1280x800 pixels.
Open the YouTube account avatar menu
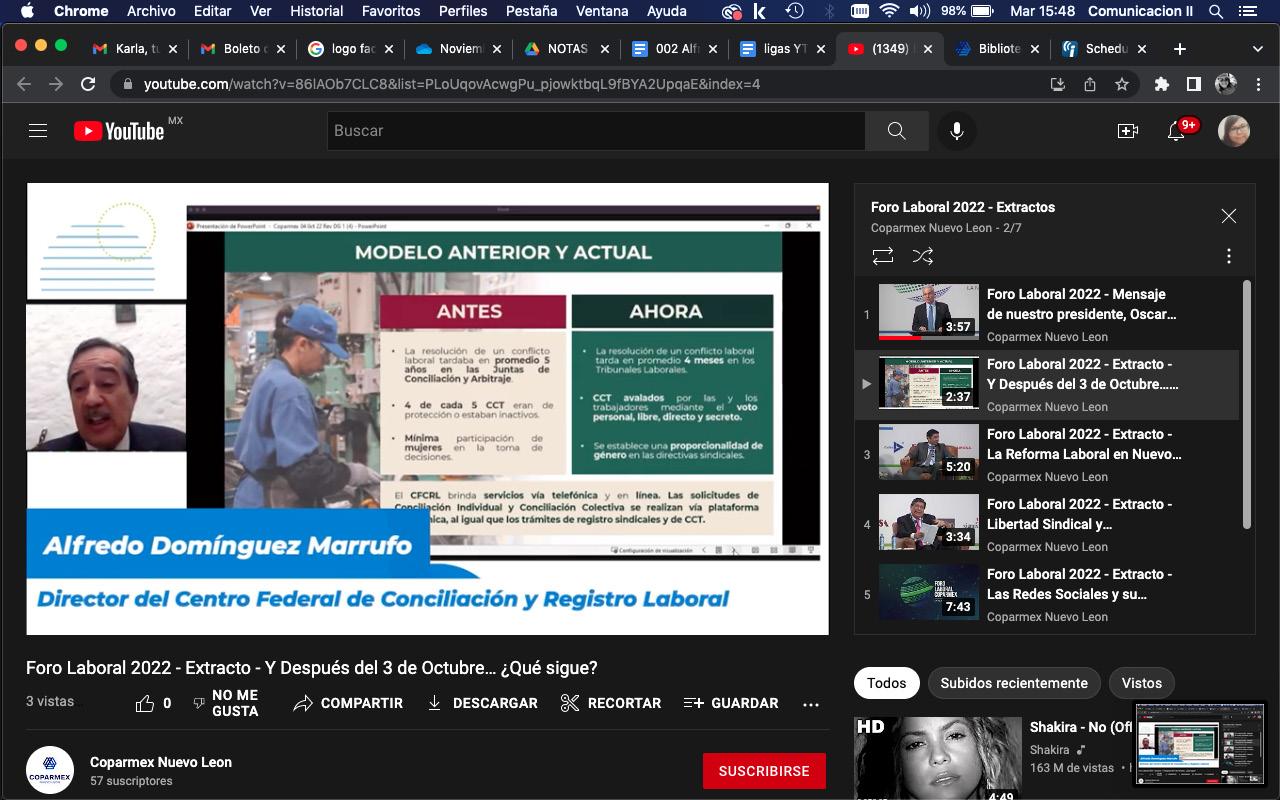[x=1234, y=131]
